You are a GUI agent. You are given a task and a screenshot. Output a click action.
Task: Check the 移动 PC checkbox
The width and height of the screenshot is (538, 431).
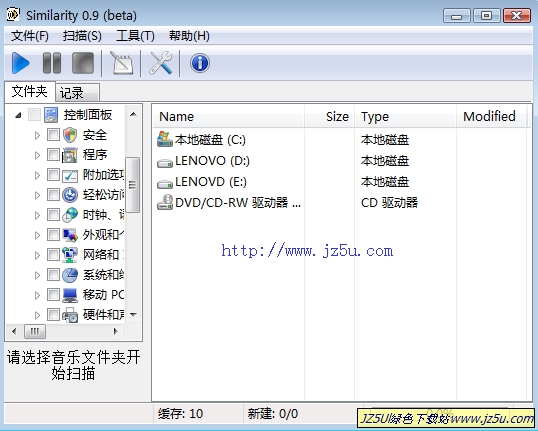pyautogui.click(x=53, y=295)
